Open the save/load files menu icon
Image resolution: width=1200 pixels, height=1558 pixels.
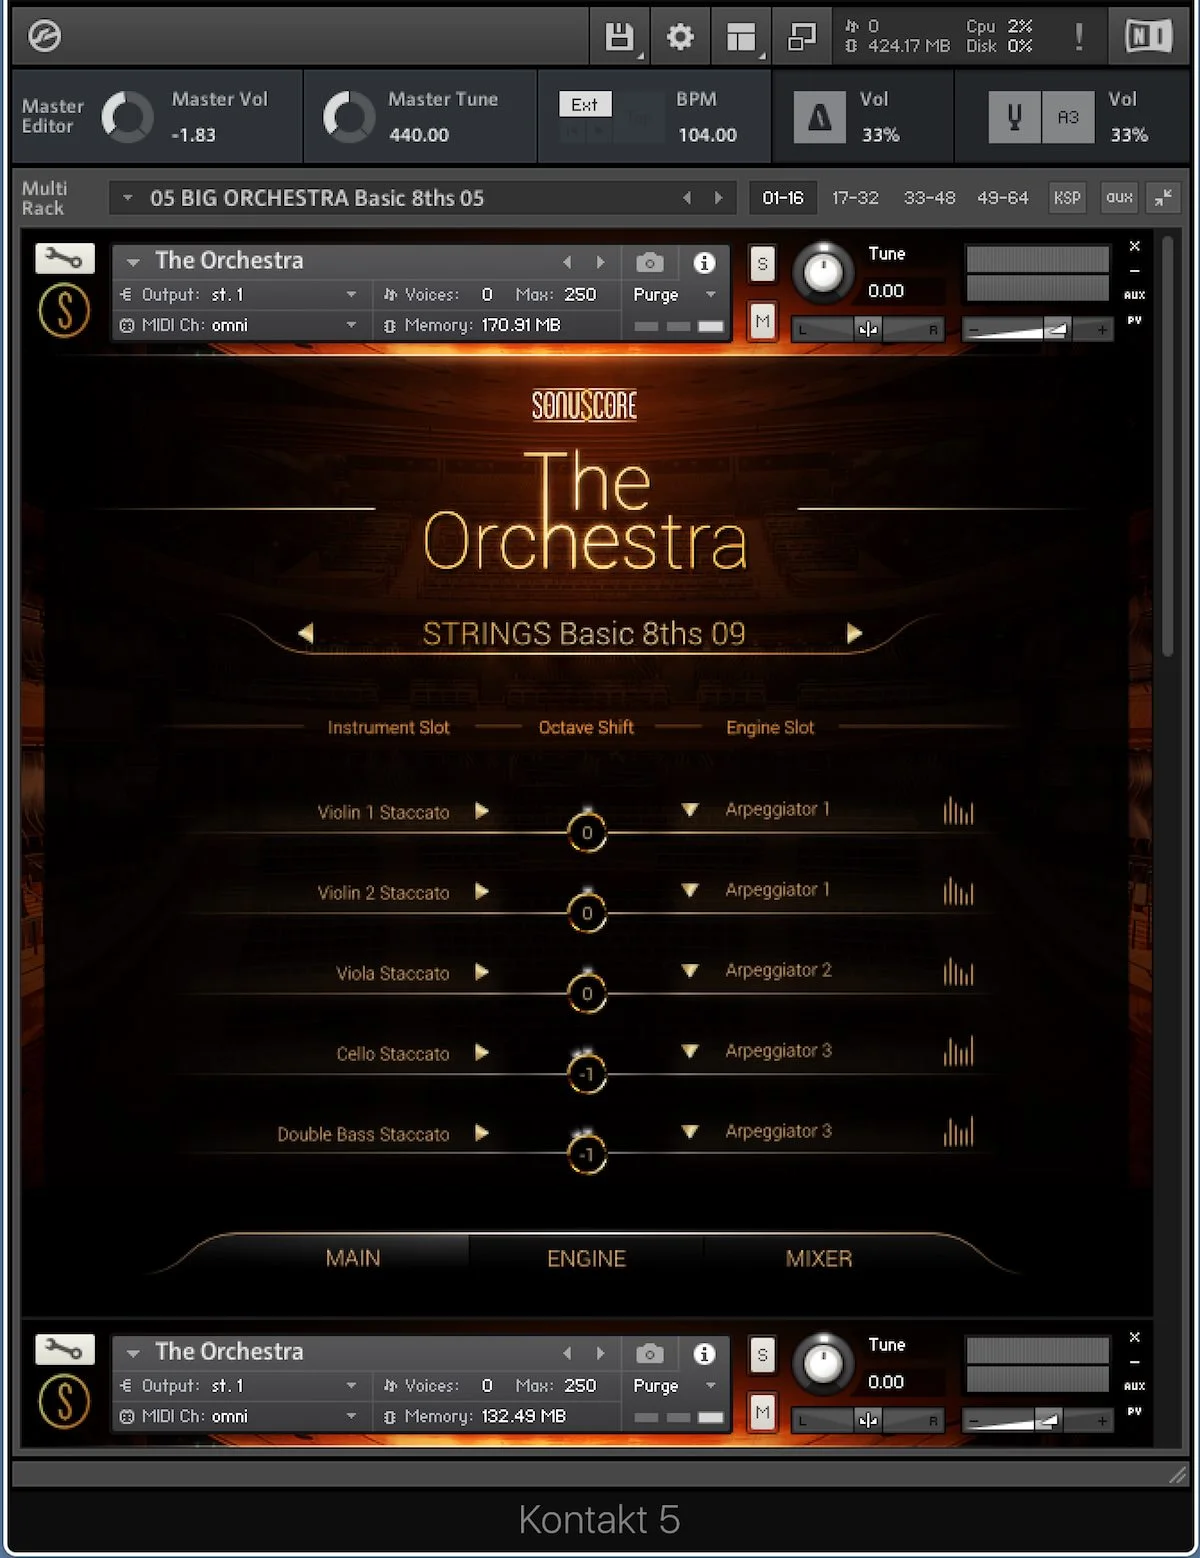coord(620,37)
